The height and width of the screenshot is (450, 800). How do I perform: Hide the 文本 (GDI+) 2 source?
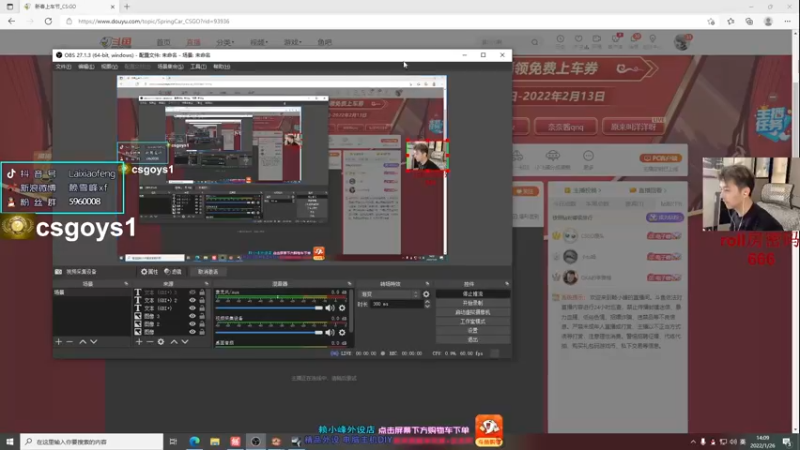click(192, 301)
